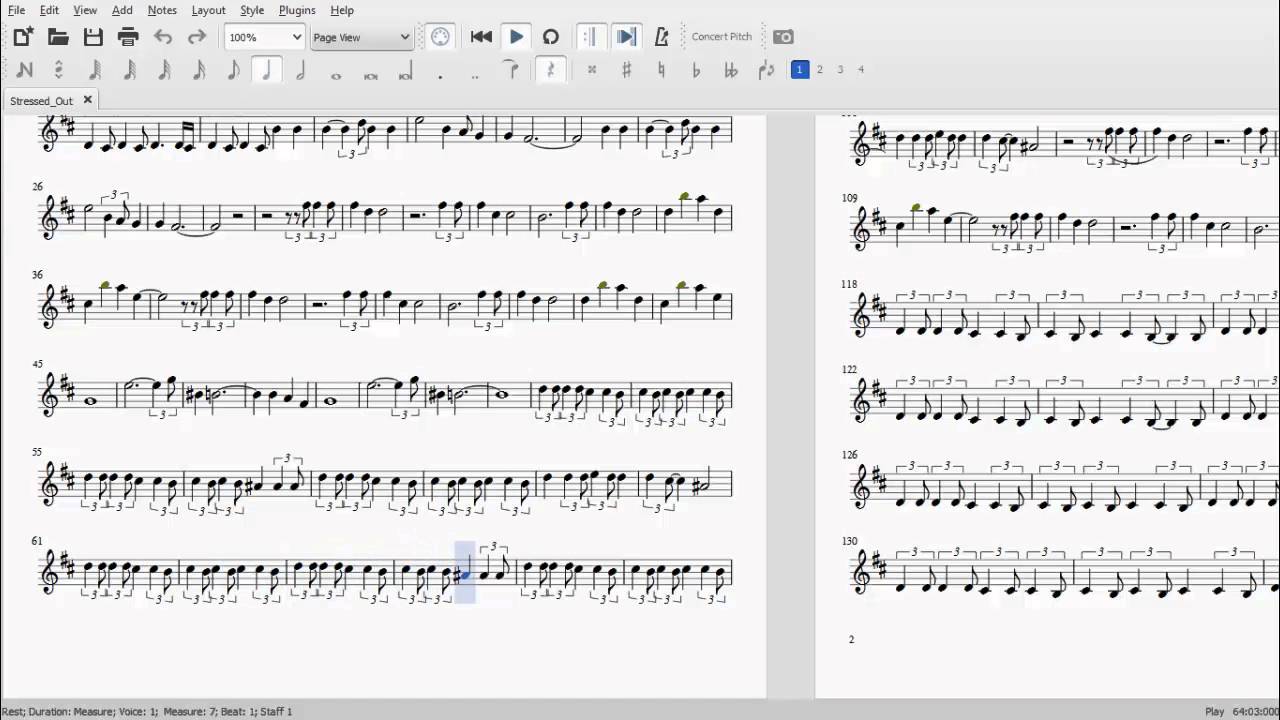The height and width of the screenshot is (720, 1280).
Task: Select voice 3
Action: tap(840, 70)
